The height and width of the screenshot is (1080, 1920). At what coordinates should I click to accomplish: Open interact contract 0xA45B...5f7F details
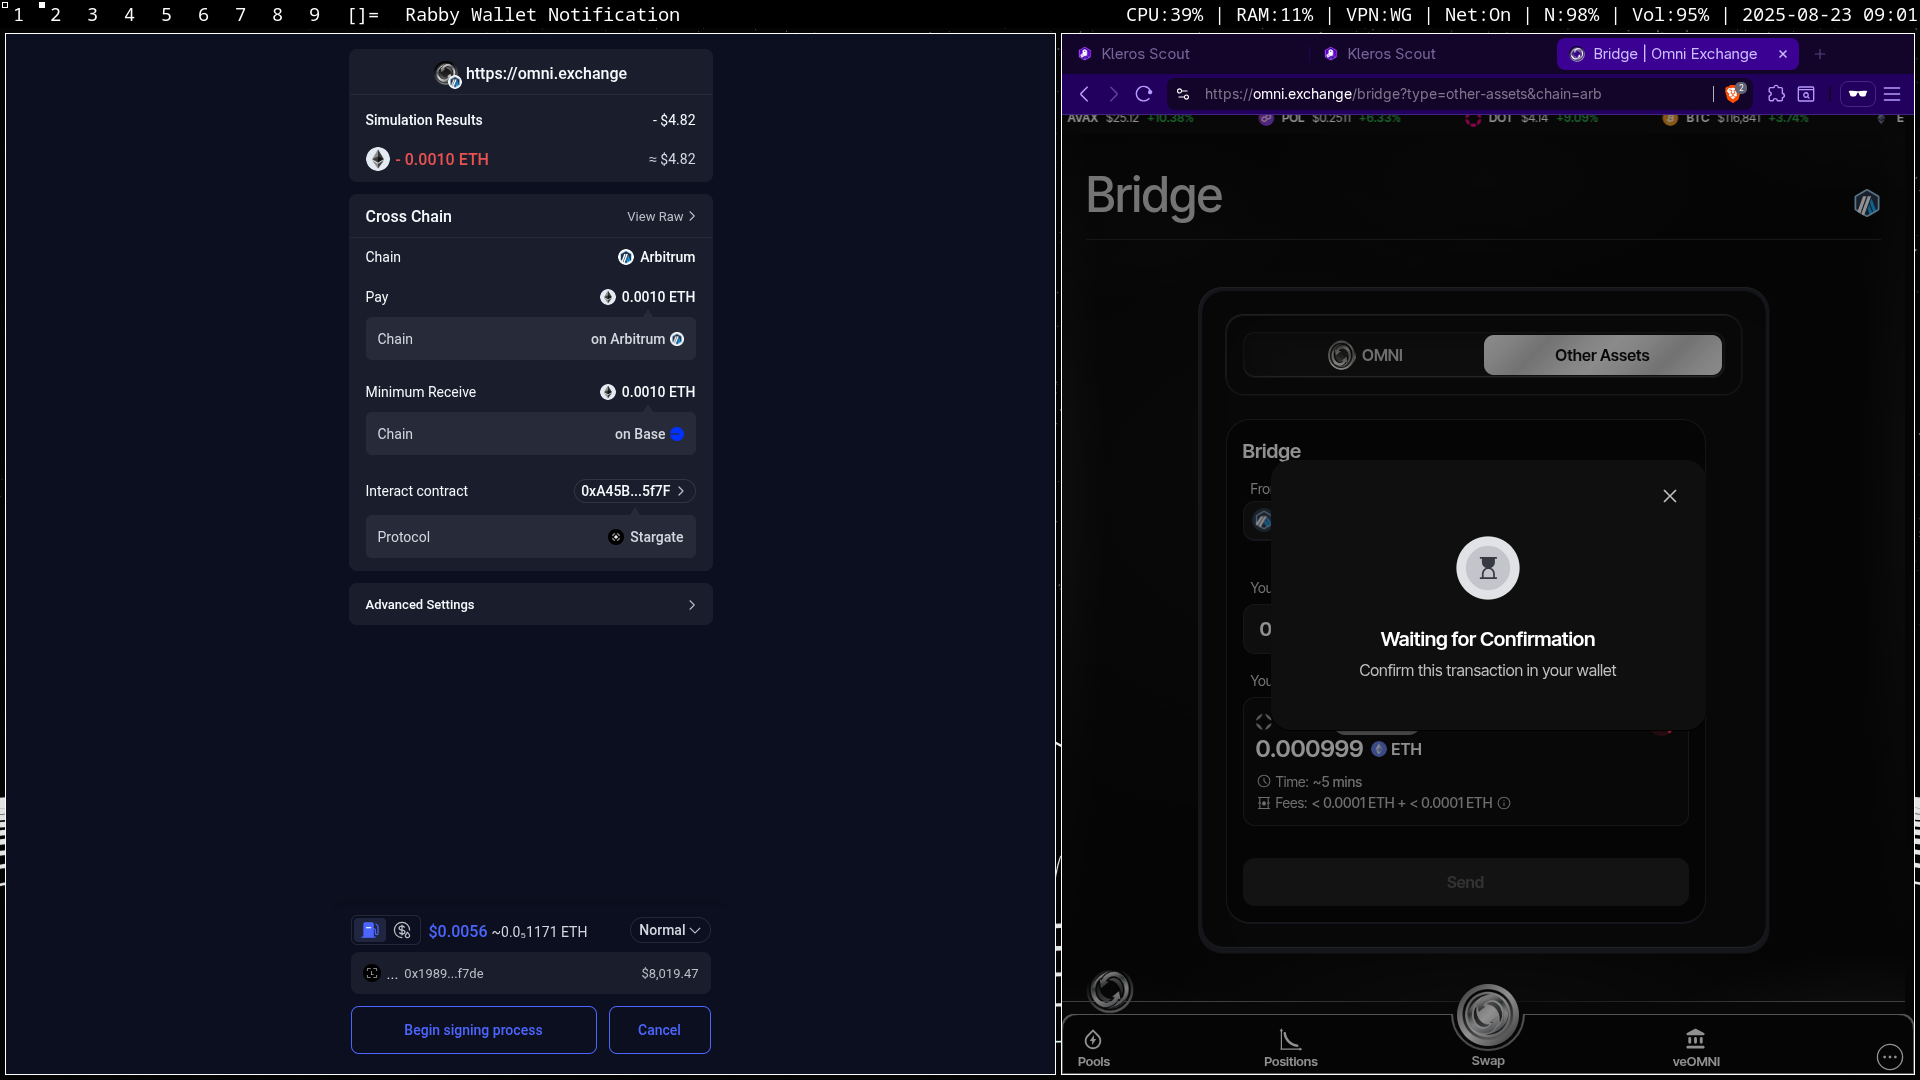[634, 491]
